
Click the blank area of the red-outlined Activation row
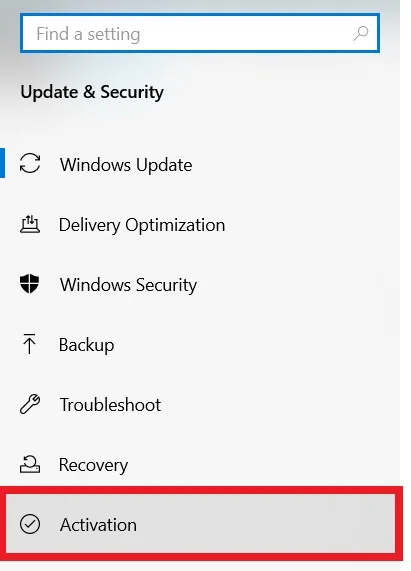point(266,524)
